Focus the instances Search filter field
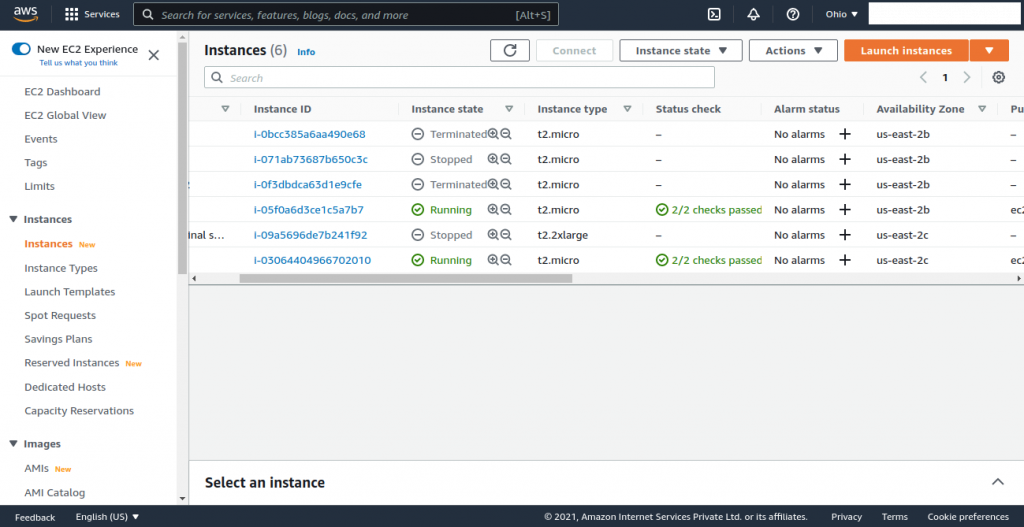Screen dimensions: 1024x527 click(460, 78)
